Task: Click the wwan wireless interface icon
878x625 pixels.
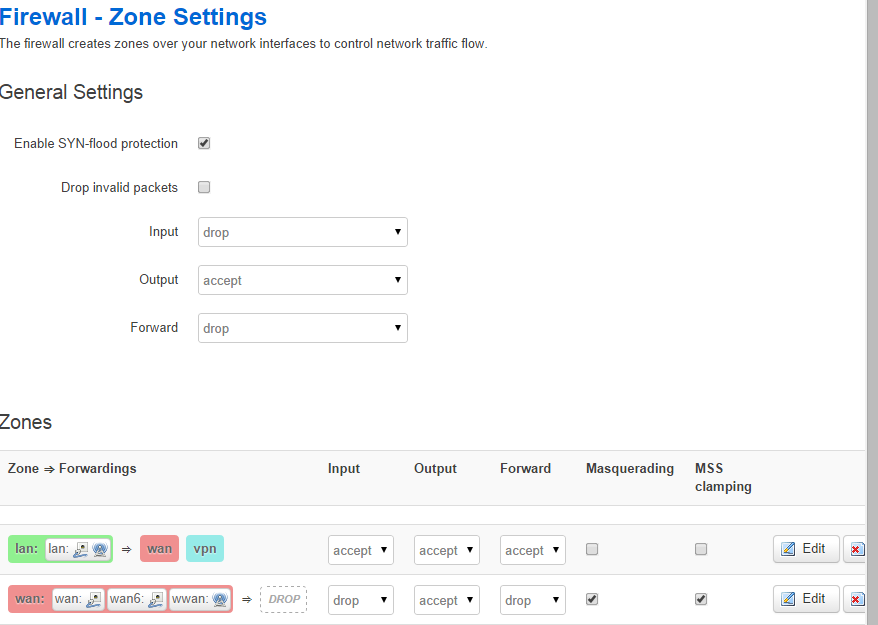Action: click(x=220, y=599)
